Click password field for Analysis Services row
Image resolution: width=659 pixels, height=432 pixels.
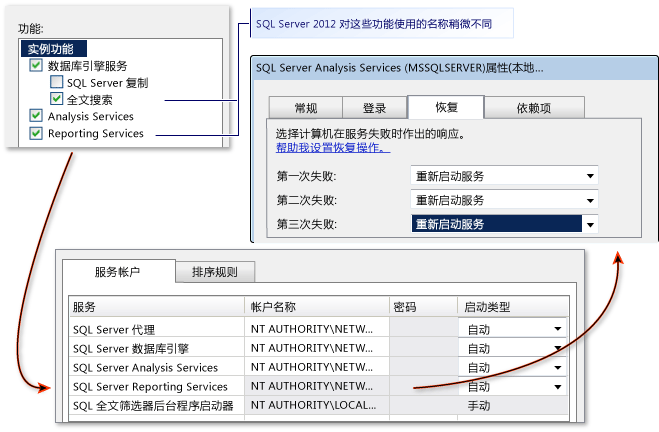coord(424,367)
